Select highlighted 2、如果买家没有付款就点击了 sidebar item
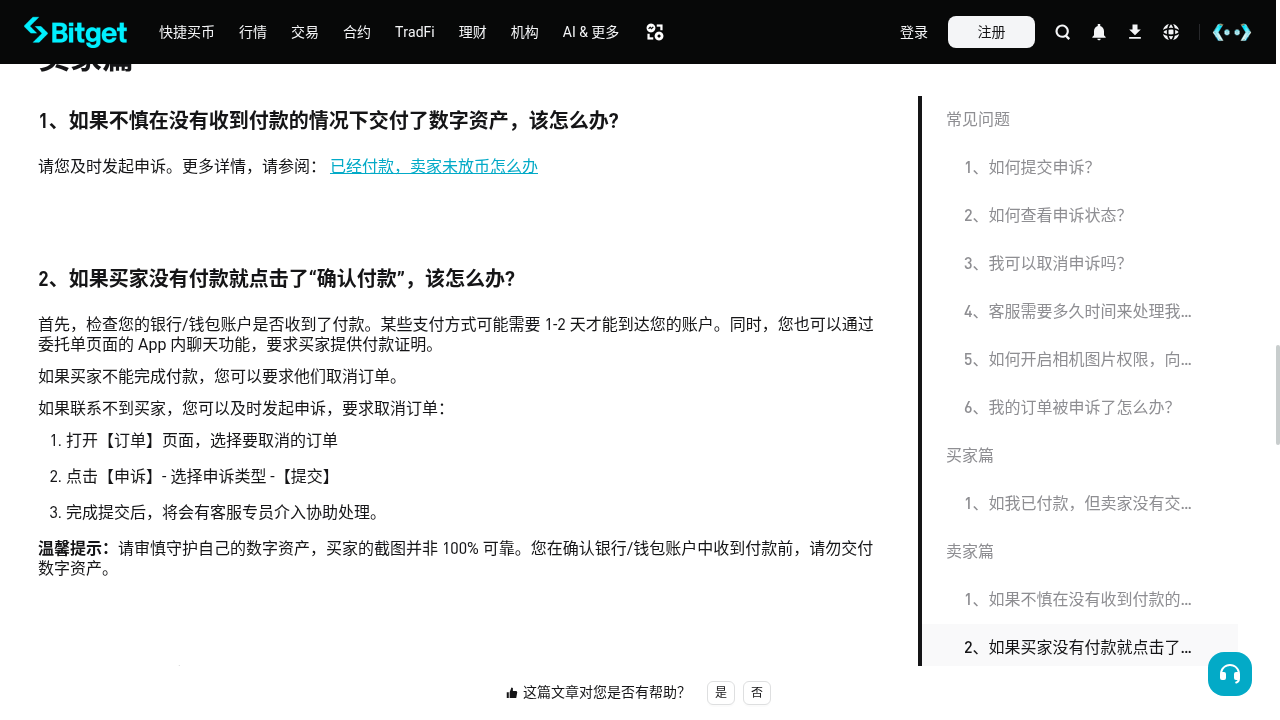The image size is (1280, 720). [1078, 647]
